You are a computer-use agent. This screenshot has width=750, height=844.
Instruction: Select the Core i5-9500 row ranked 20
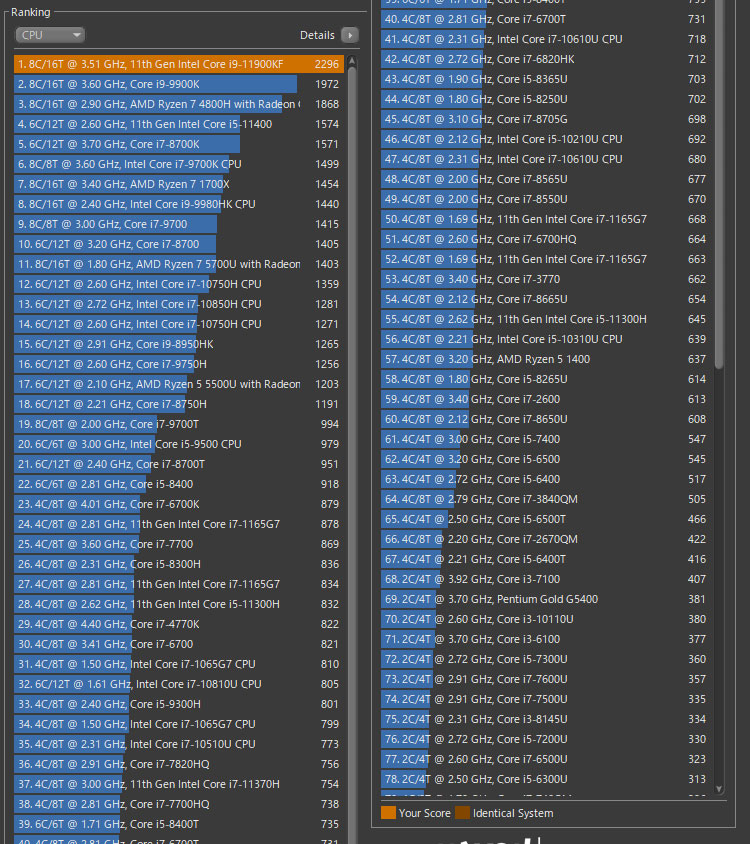tap(179, 444)
